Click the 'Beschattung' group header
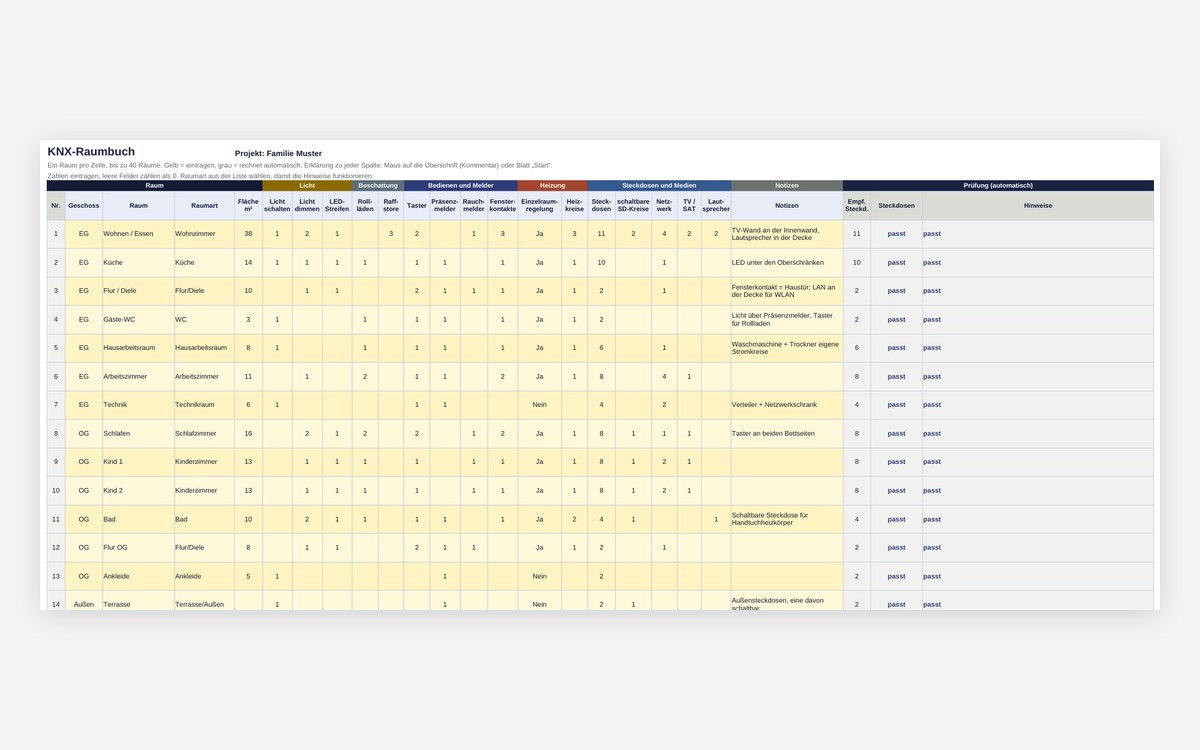The height and width of the screenshot is (750, 1200). pyautogui.click(x=378, y=185)
